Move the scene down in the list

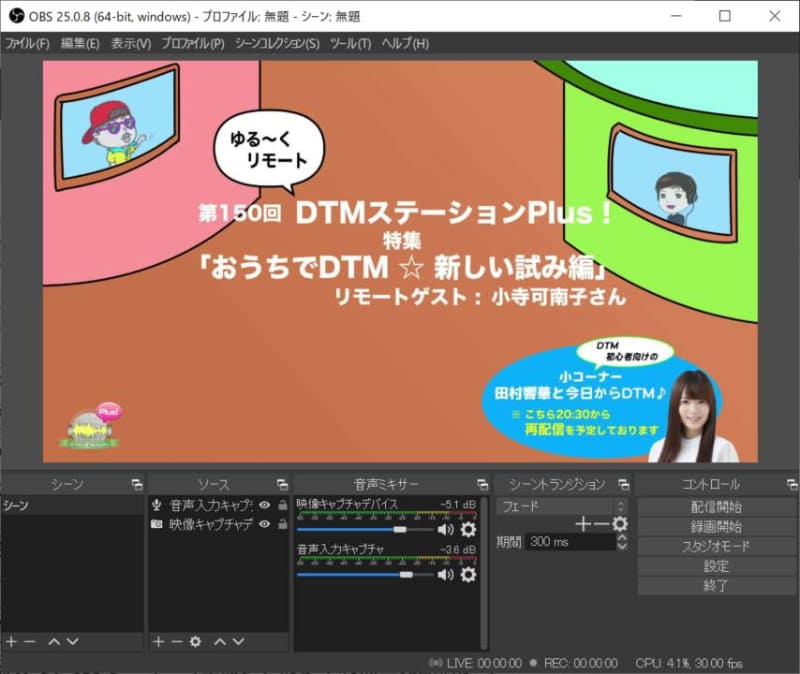[x=72, y=641]
